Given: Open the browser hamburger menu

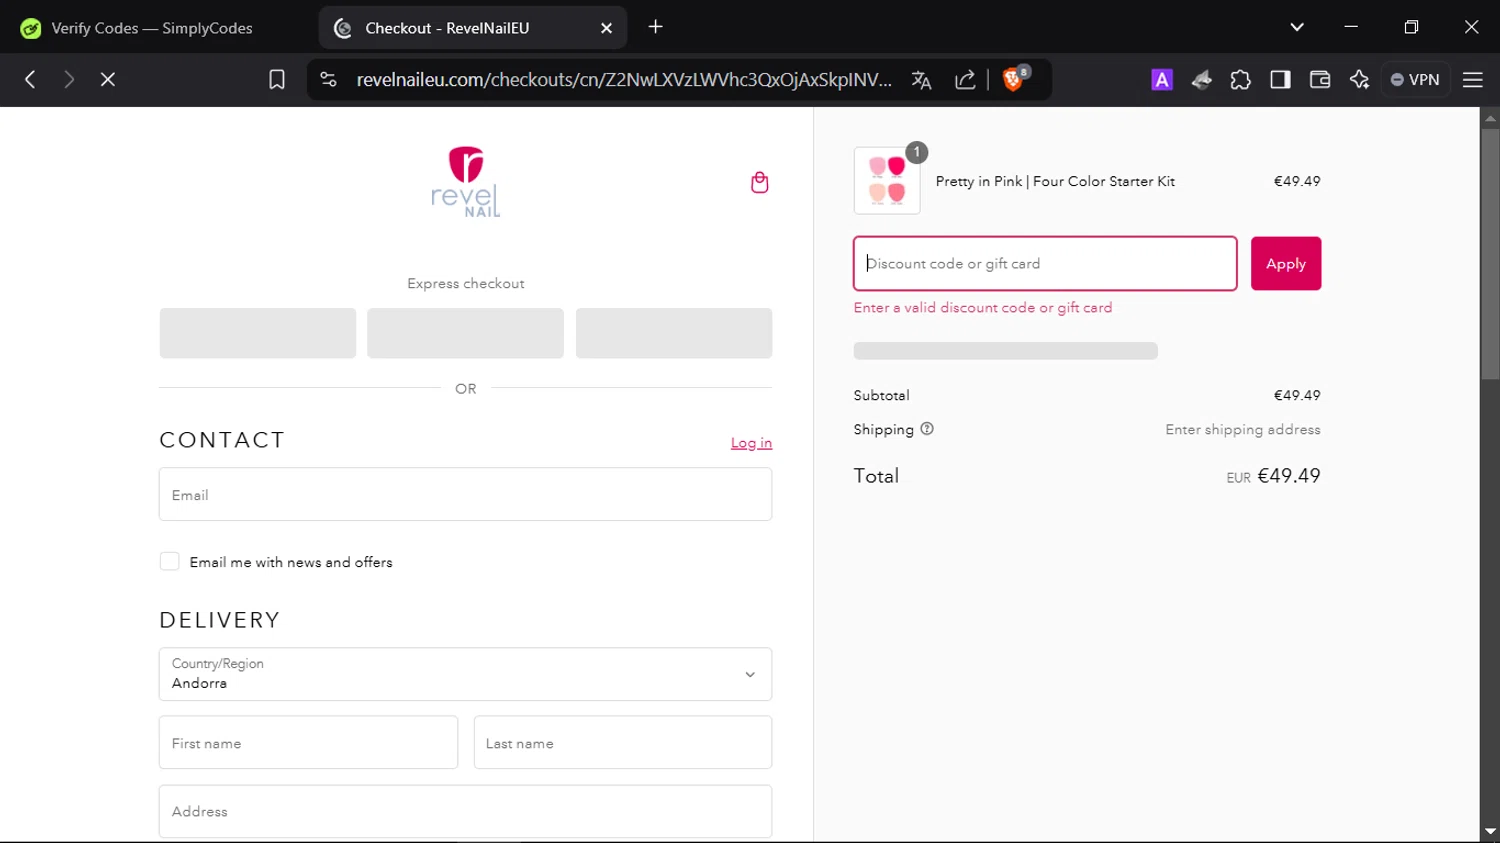Looking at the screenshot, I should 1473,80.
